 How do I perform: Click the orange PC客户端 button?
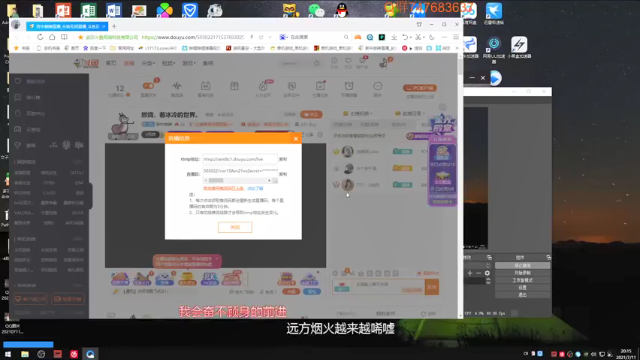click(x=420, y=88)
